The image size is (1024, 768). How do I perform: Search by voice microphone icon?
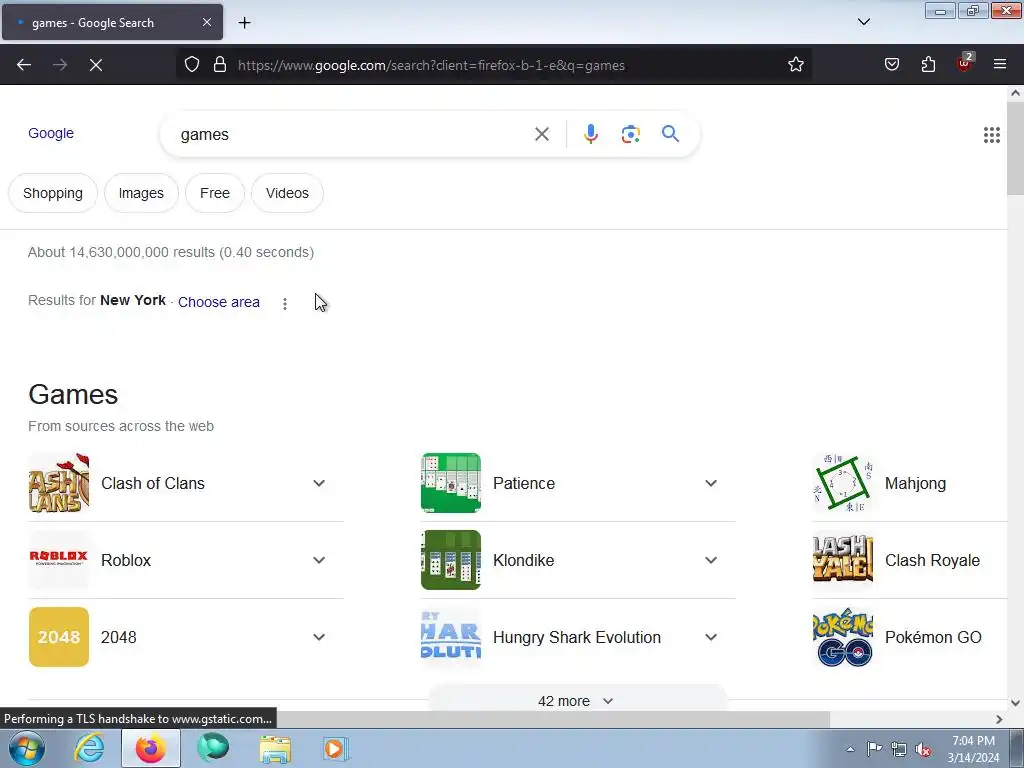click(x=590, y=134)
